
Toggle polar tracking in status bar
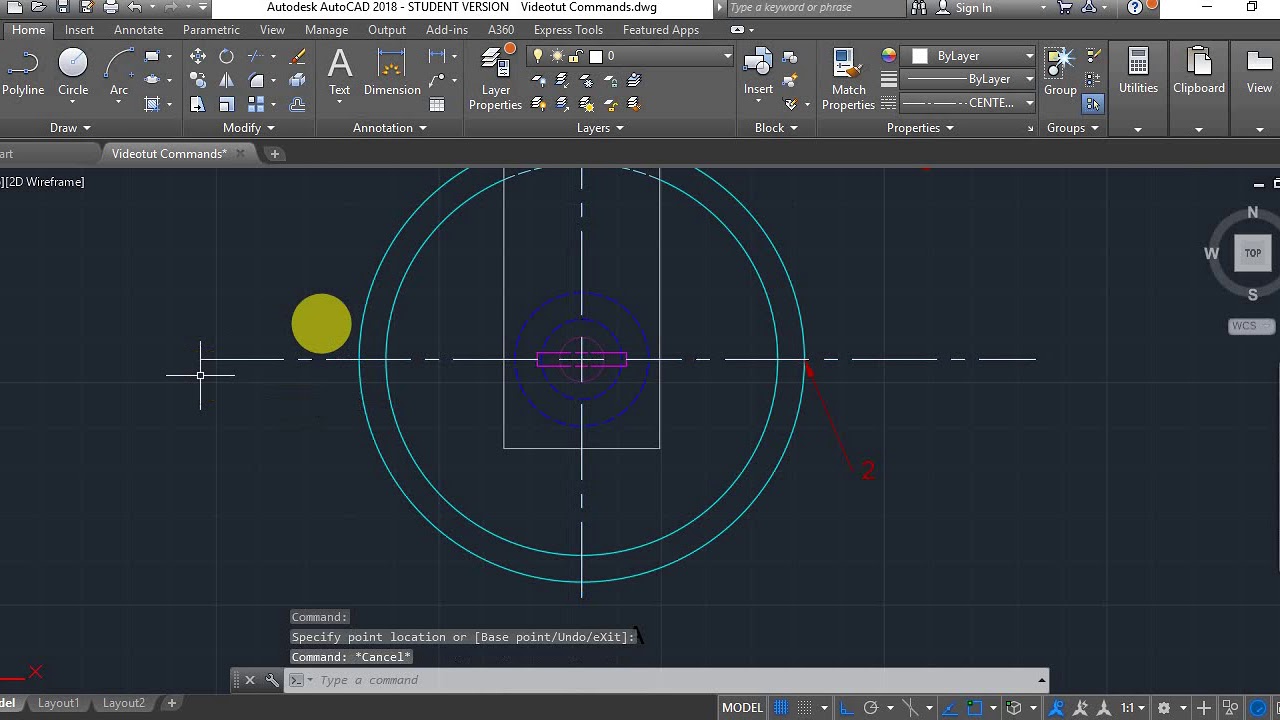pos(870,707)
